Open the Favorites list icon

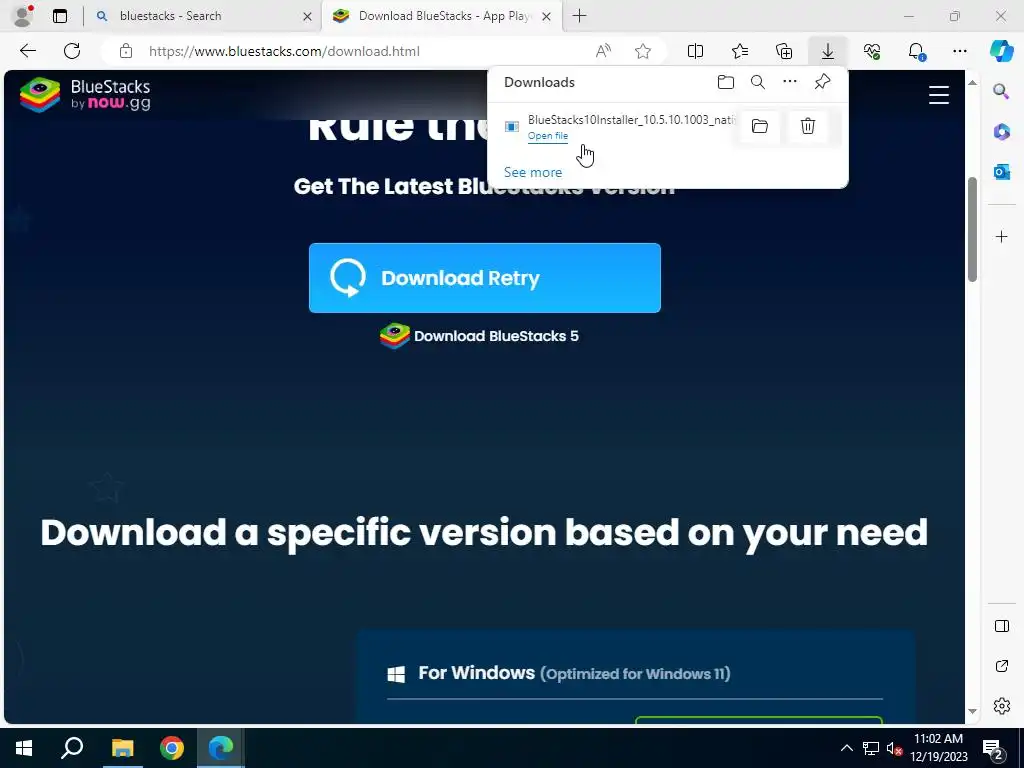point(740,51)
